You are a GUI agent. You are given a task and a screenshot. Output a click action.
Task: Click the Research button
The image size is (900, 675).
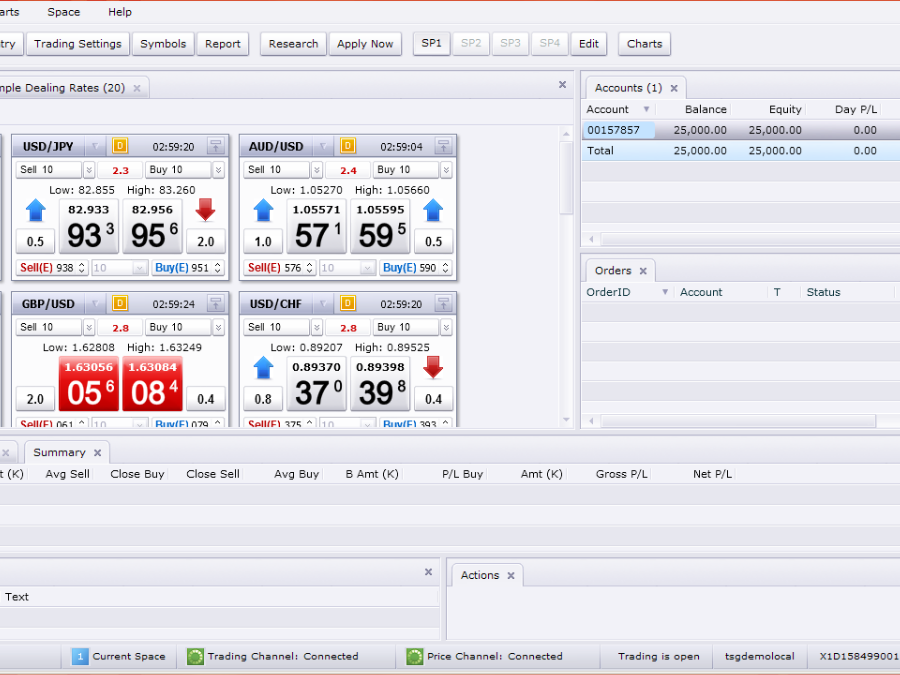click(293, 44)
